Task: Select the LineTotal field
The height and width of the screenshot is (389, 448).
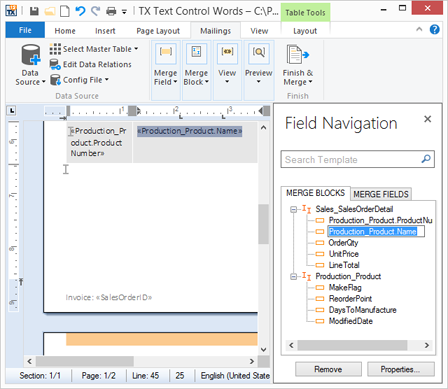Action: (344, 265)
